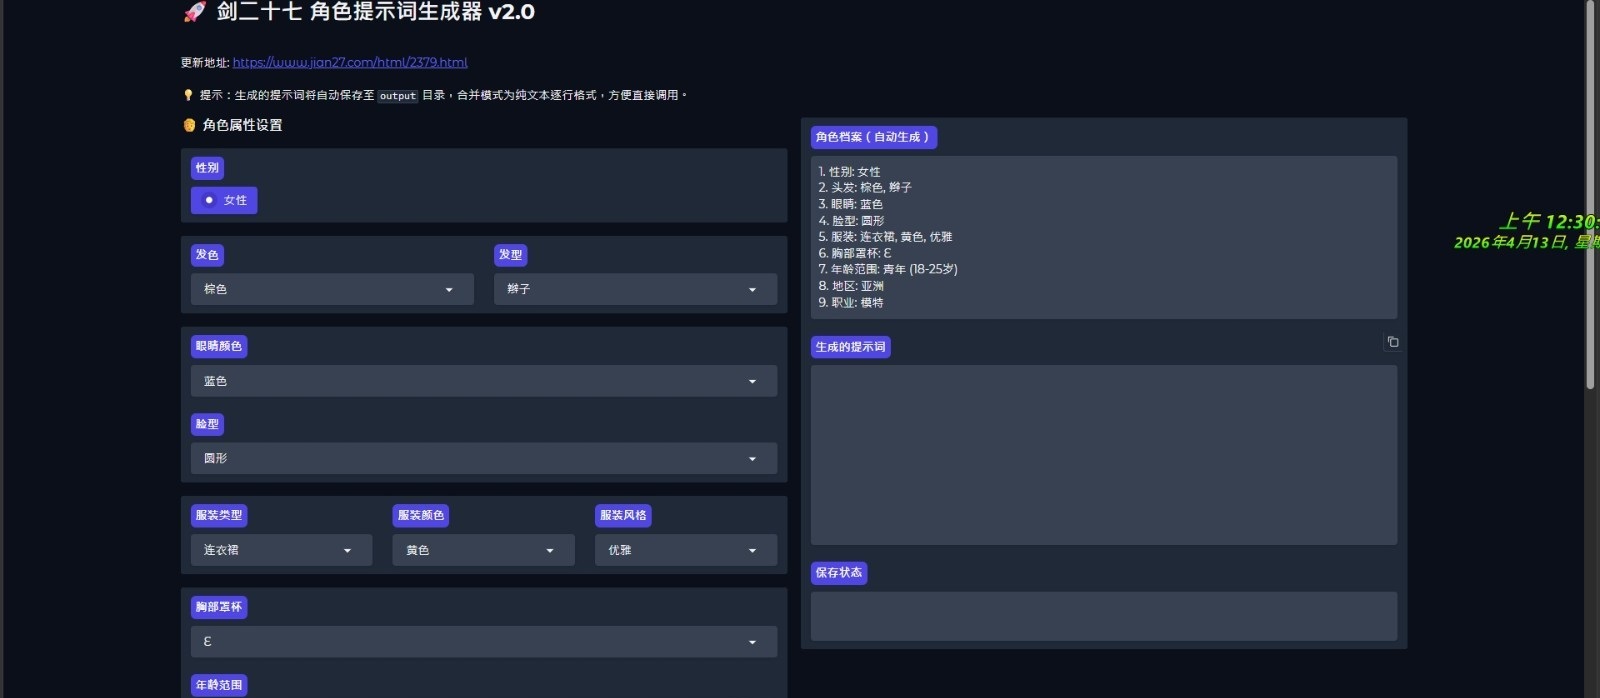Image resolution: width=1600 pixels, height=698 pixels.
Task: Click the light bulb tip icon
Action: [188, 95]
